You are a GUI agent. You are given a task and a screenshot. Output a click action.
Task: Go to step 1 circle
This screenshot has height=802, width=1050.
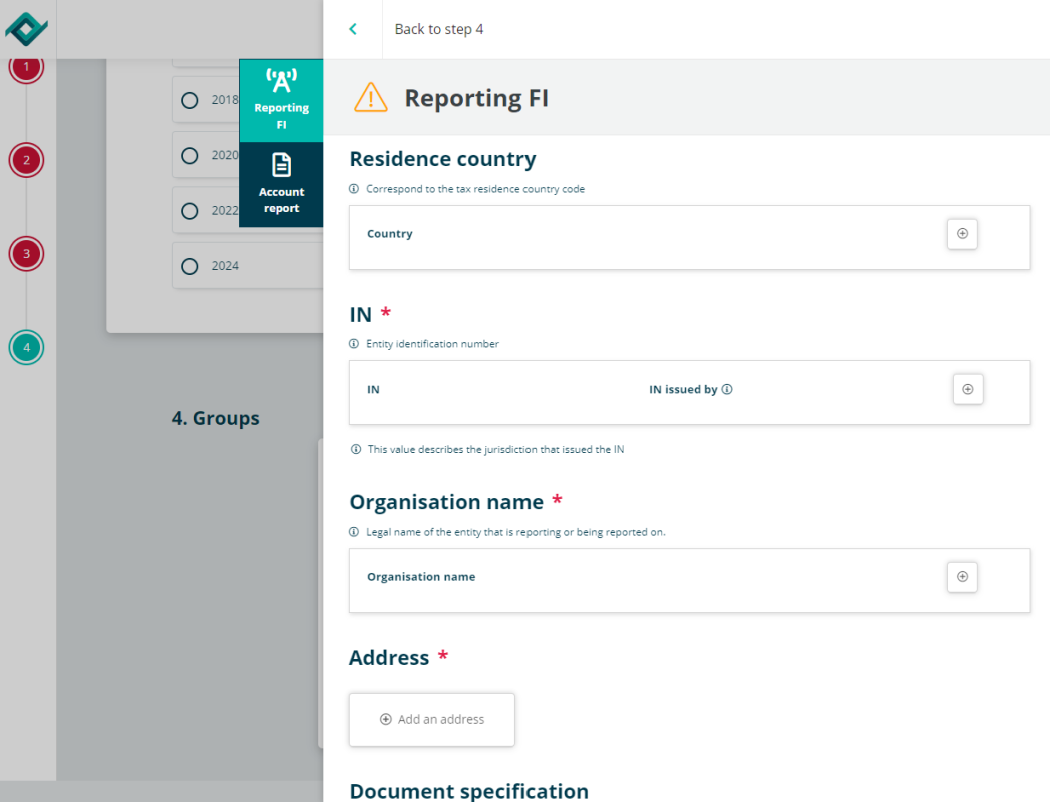coord(26,67)
